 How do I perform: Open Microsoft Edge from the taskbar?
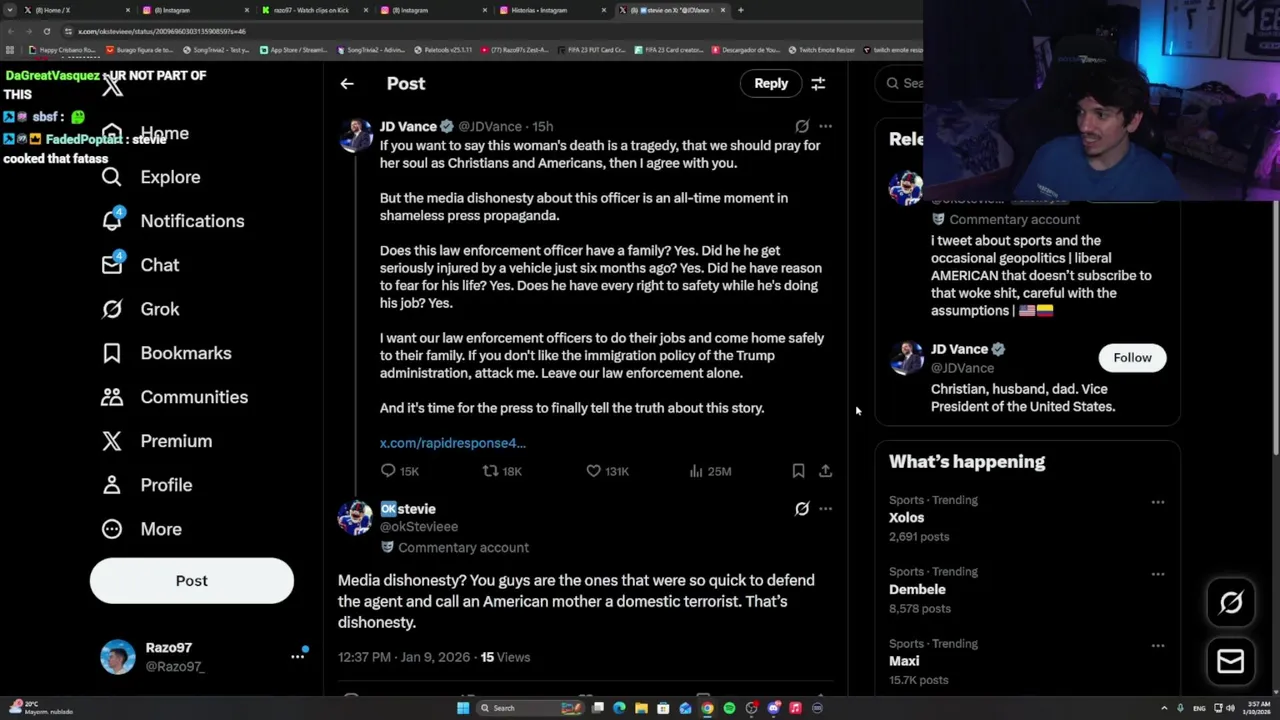[619, 708]
